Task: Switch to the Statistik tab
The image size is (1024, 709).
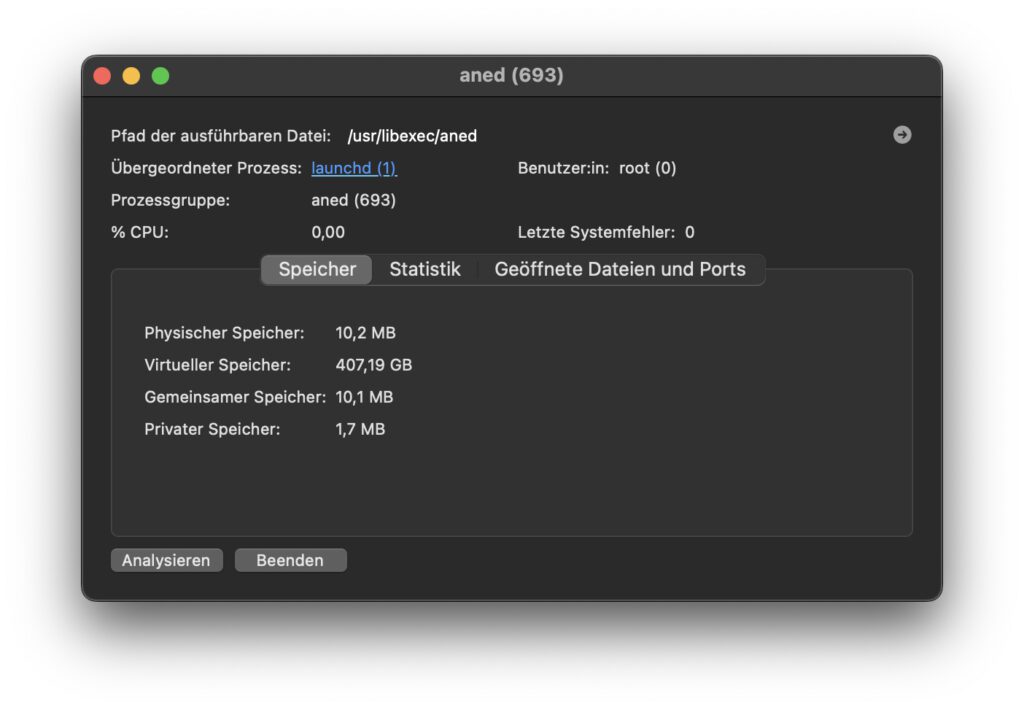Action: [425, 269]
